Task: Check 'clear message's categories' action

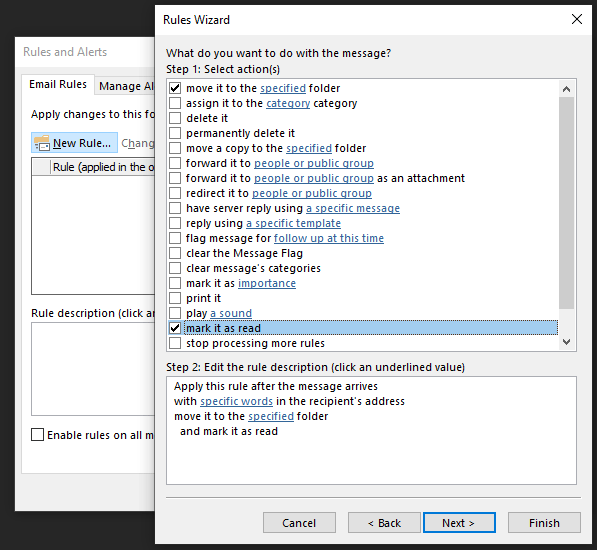Action: click(x=175, y=268)
